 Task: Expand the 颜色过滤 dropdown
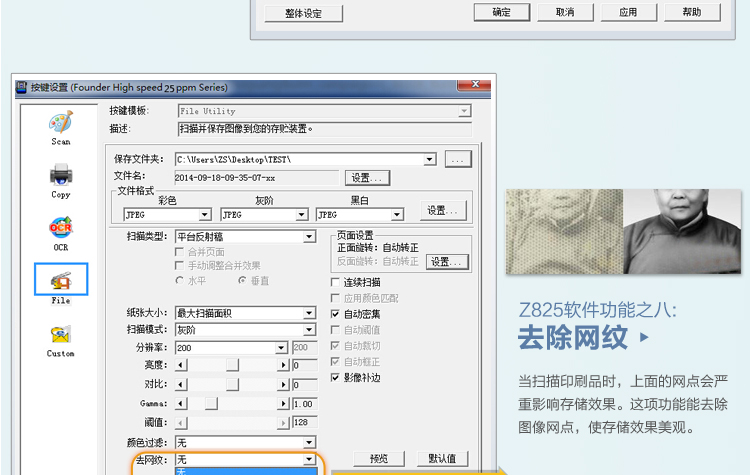[x=309, y=442]
